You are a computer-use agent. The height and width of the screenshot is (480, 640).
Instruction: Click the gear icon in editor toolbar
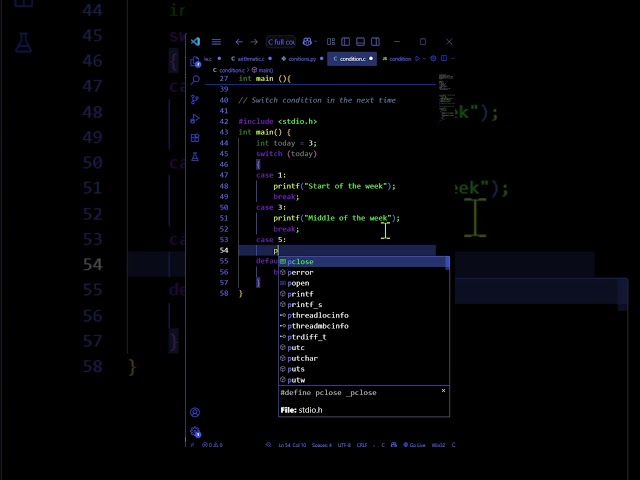click(x=433, y=58)
